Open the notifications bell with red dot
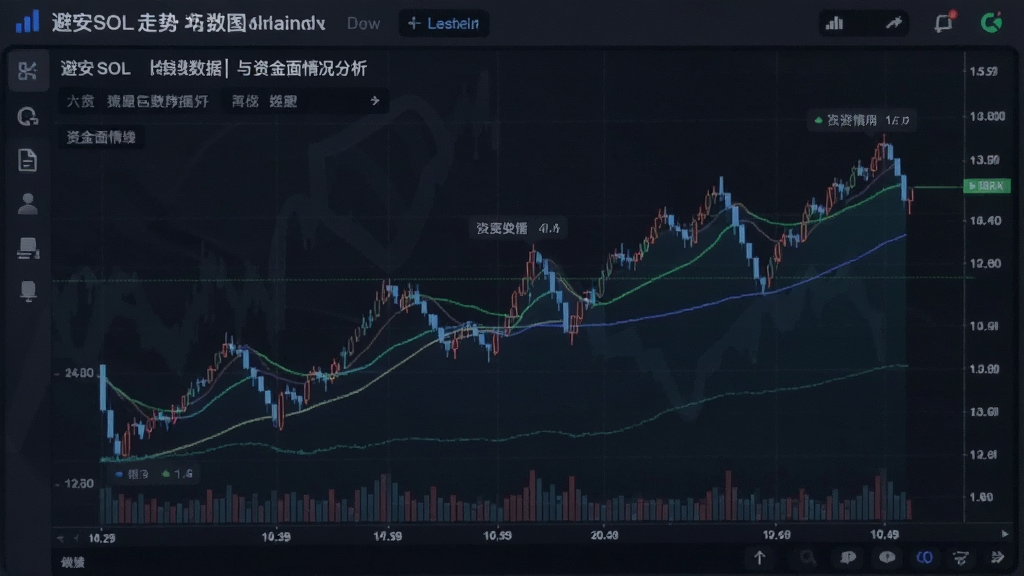 [944, 23]
